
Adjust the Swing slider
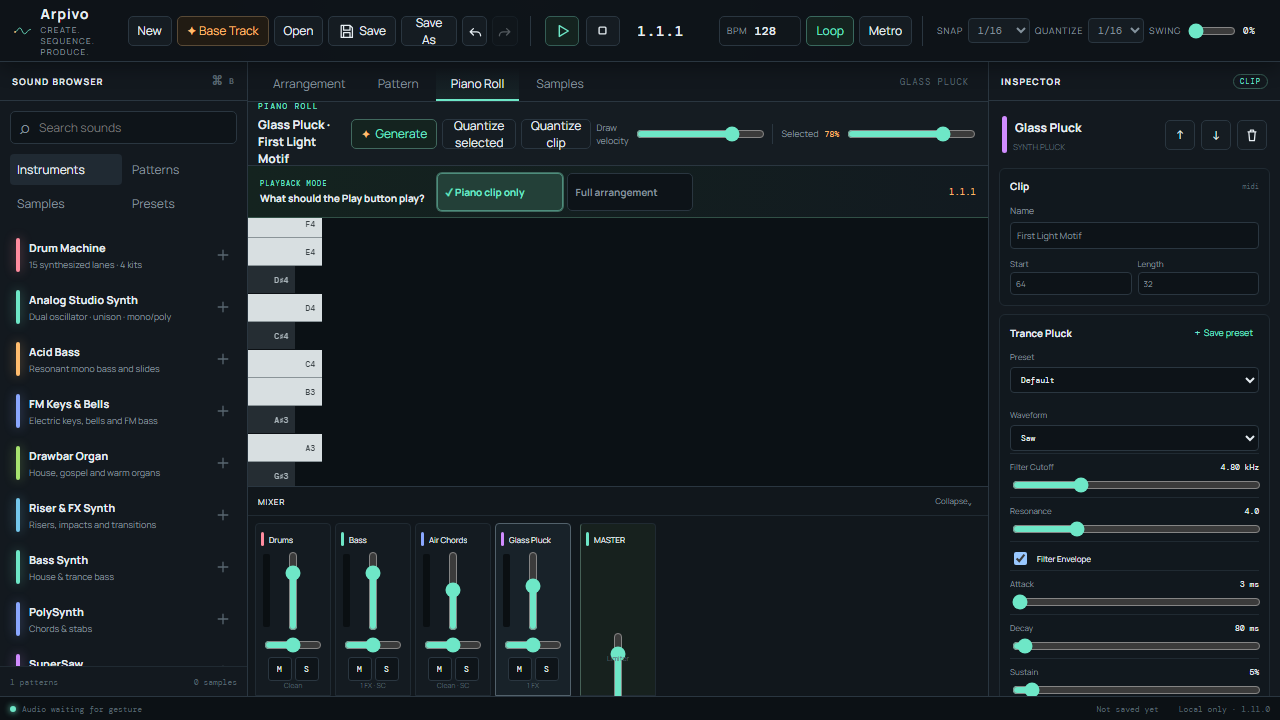(x=1211, y=31)
